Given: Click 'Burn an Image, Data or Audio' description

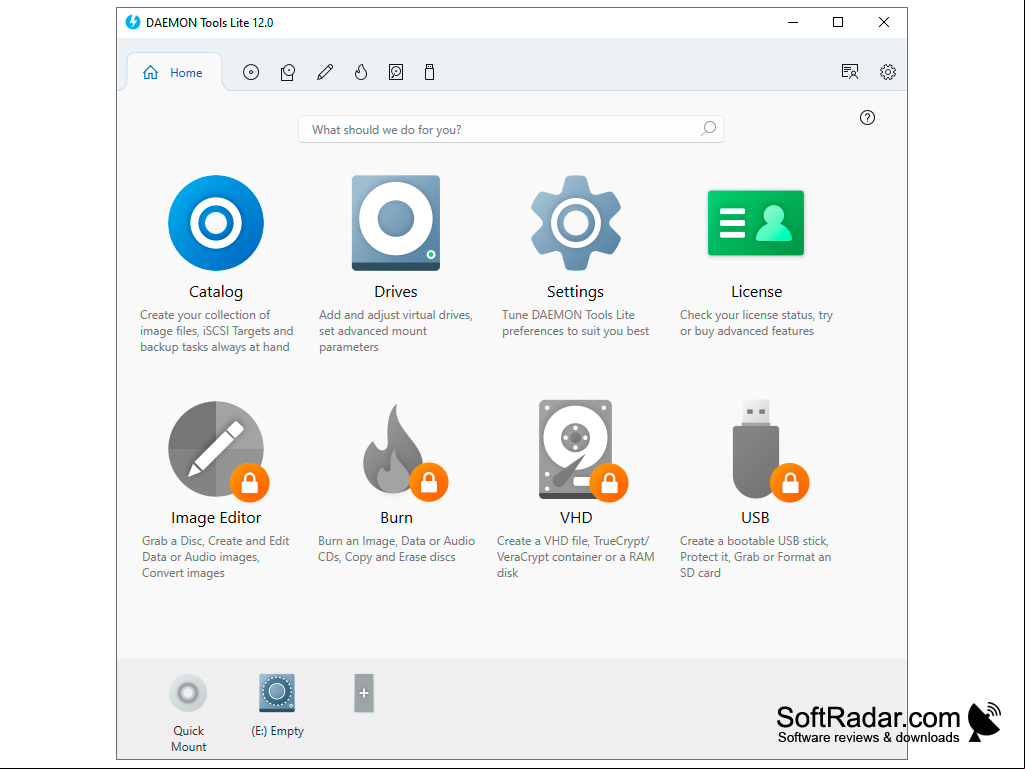Looking at the screenshot, I should 396,549.
